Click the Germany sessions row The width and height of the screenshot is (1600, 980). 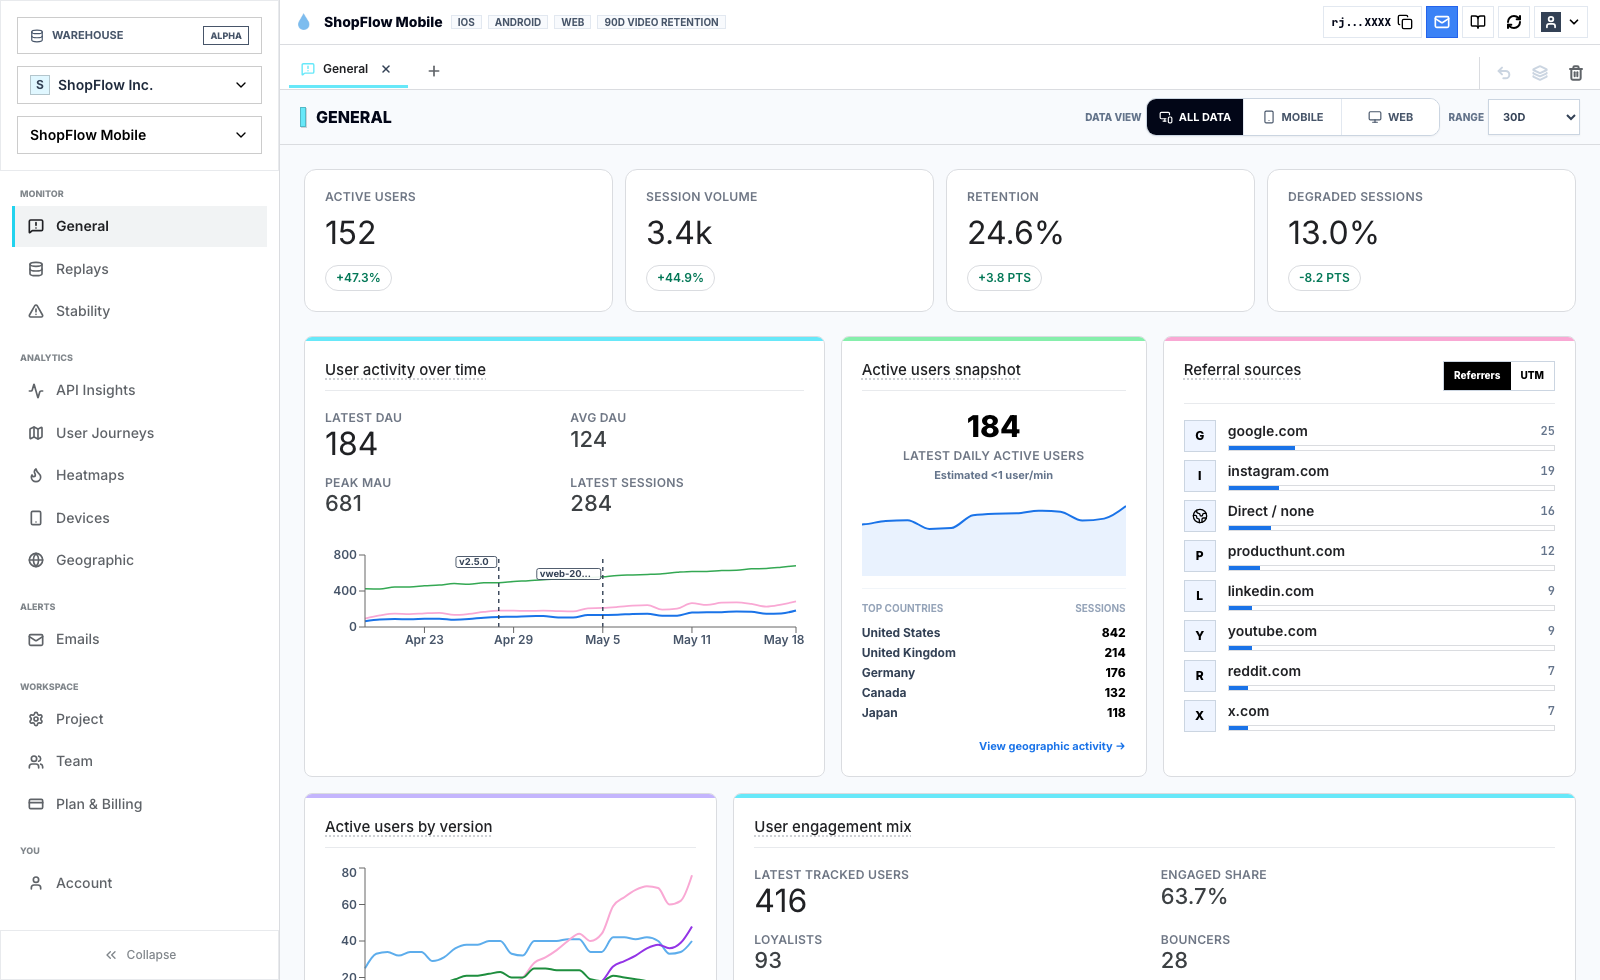point(994,673)
